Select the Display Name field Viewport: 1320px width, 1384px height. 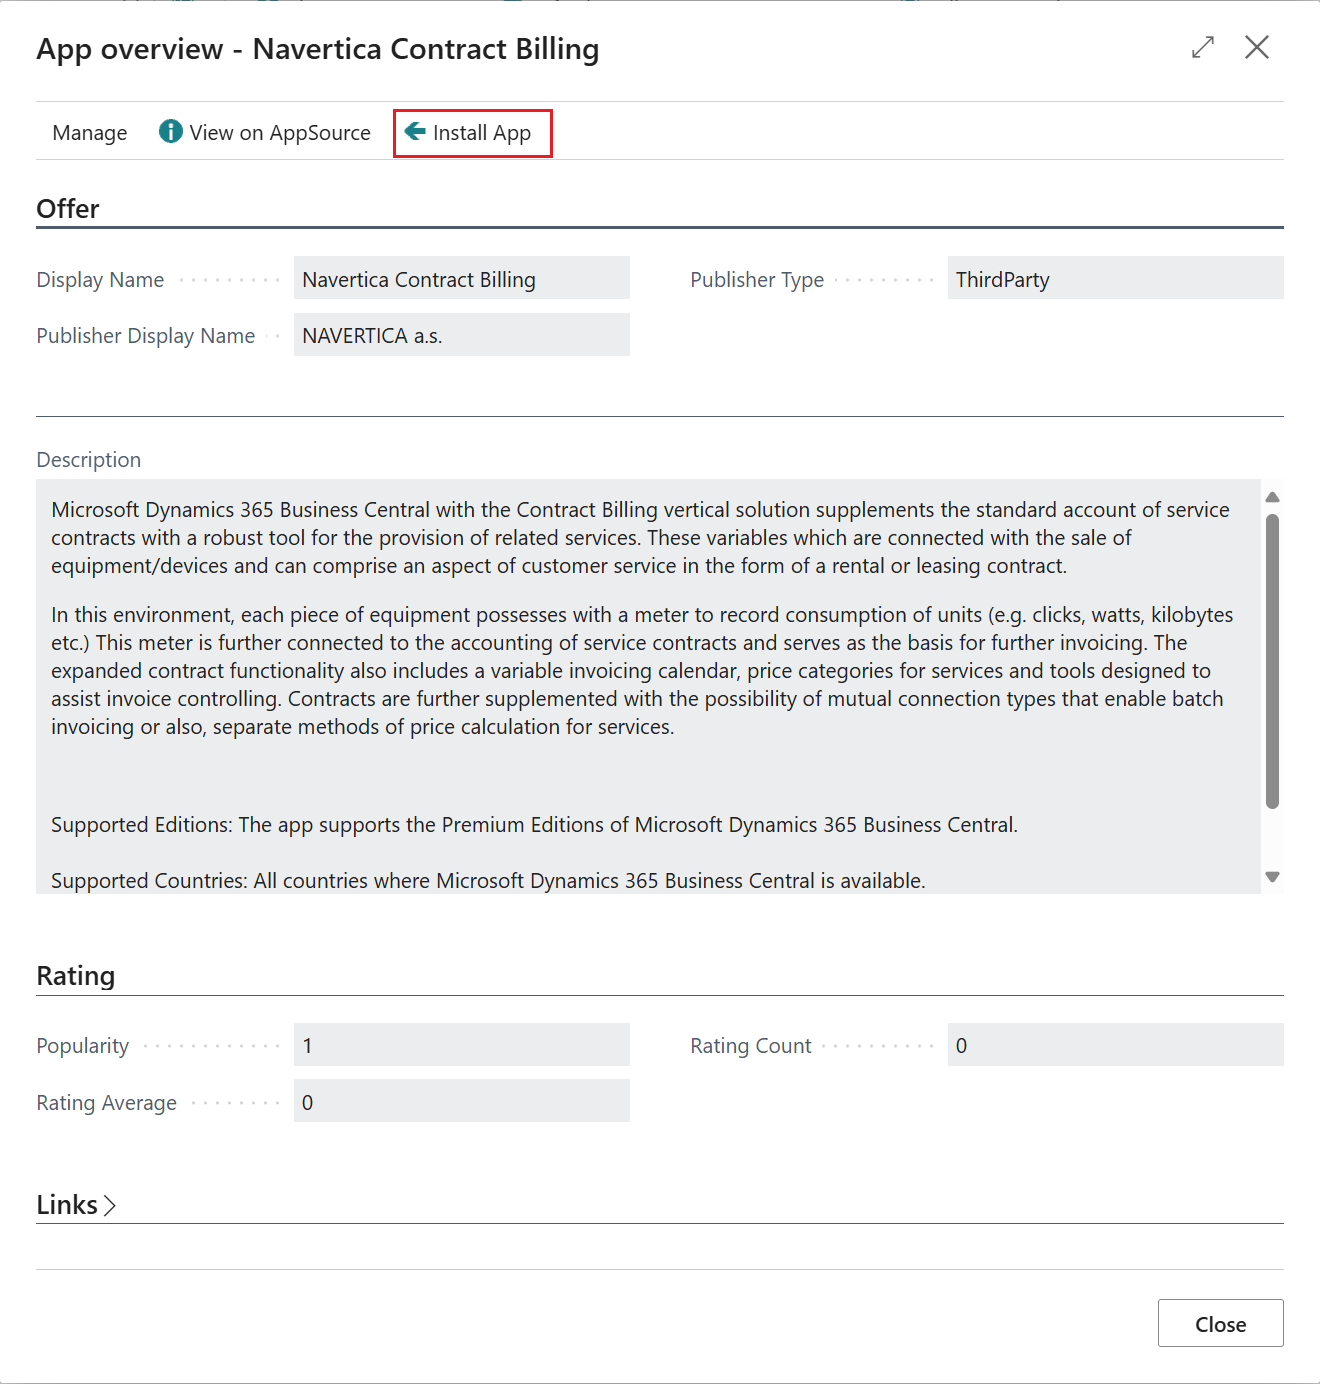click(461, 279)
